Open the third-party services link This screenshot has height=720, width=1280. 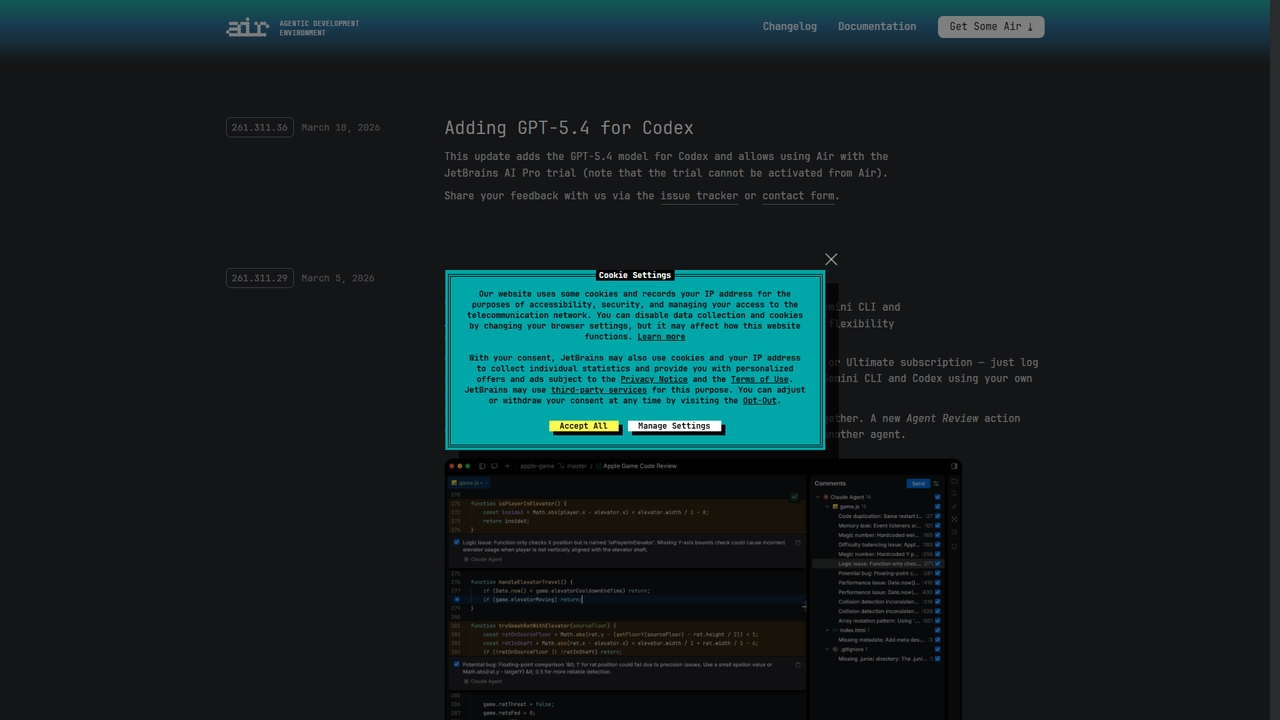(599, 390)
